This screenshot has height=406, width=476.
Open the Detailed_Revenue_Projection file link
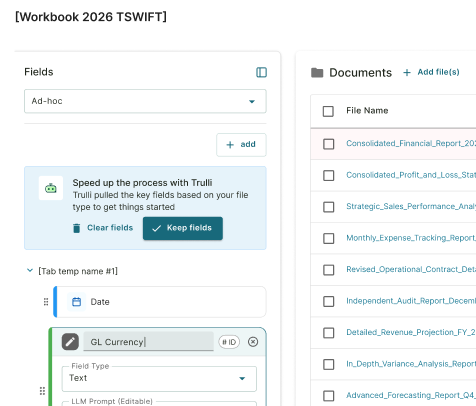click(x=411, y=332)
